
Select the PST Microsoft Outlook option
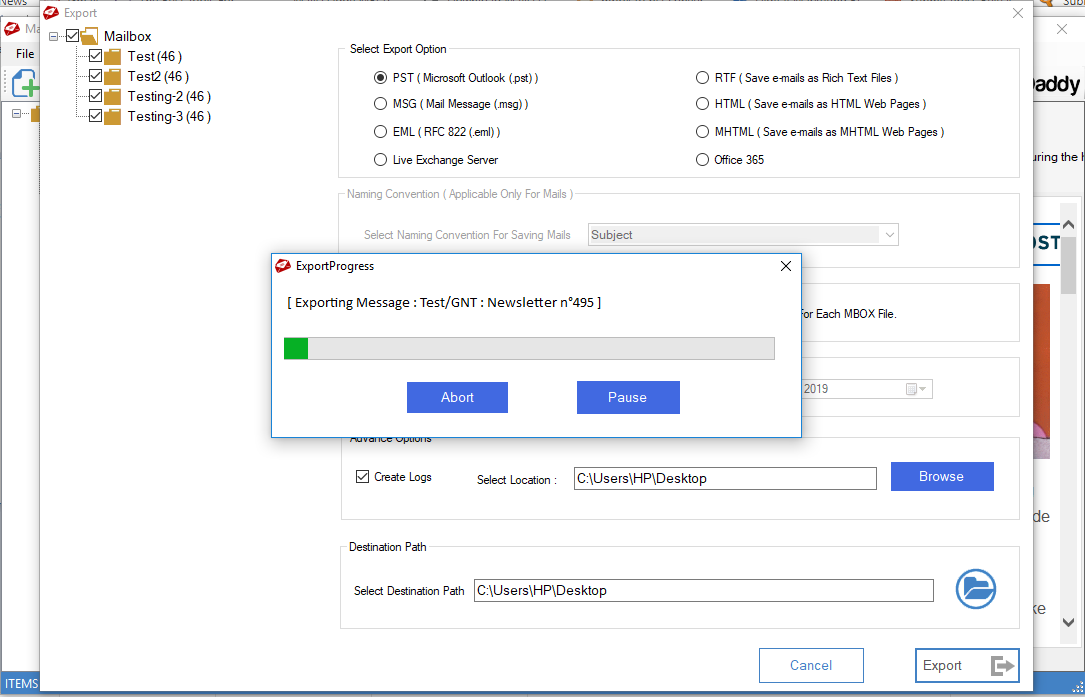coord(380,78)
